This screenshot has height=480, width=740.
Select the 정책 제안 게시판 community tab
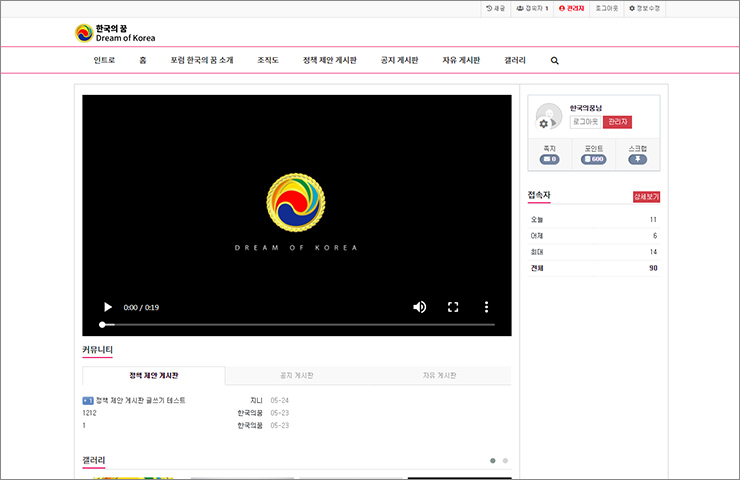pyautogui.click(x=154, y=376)
